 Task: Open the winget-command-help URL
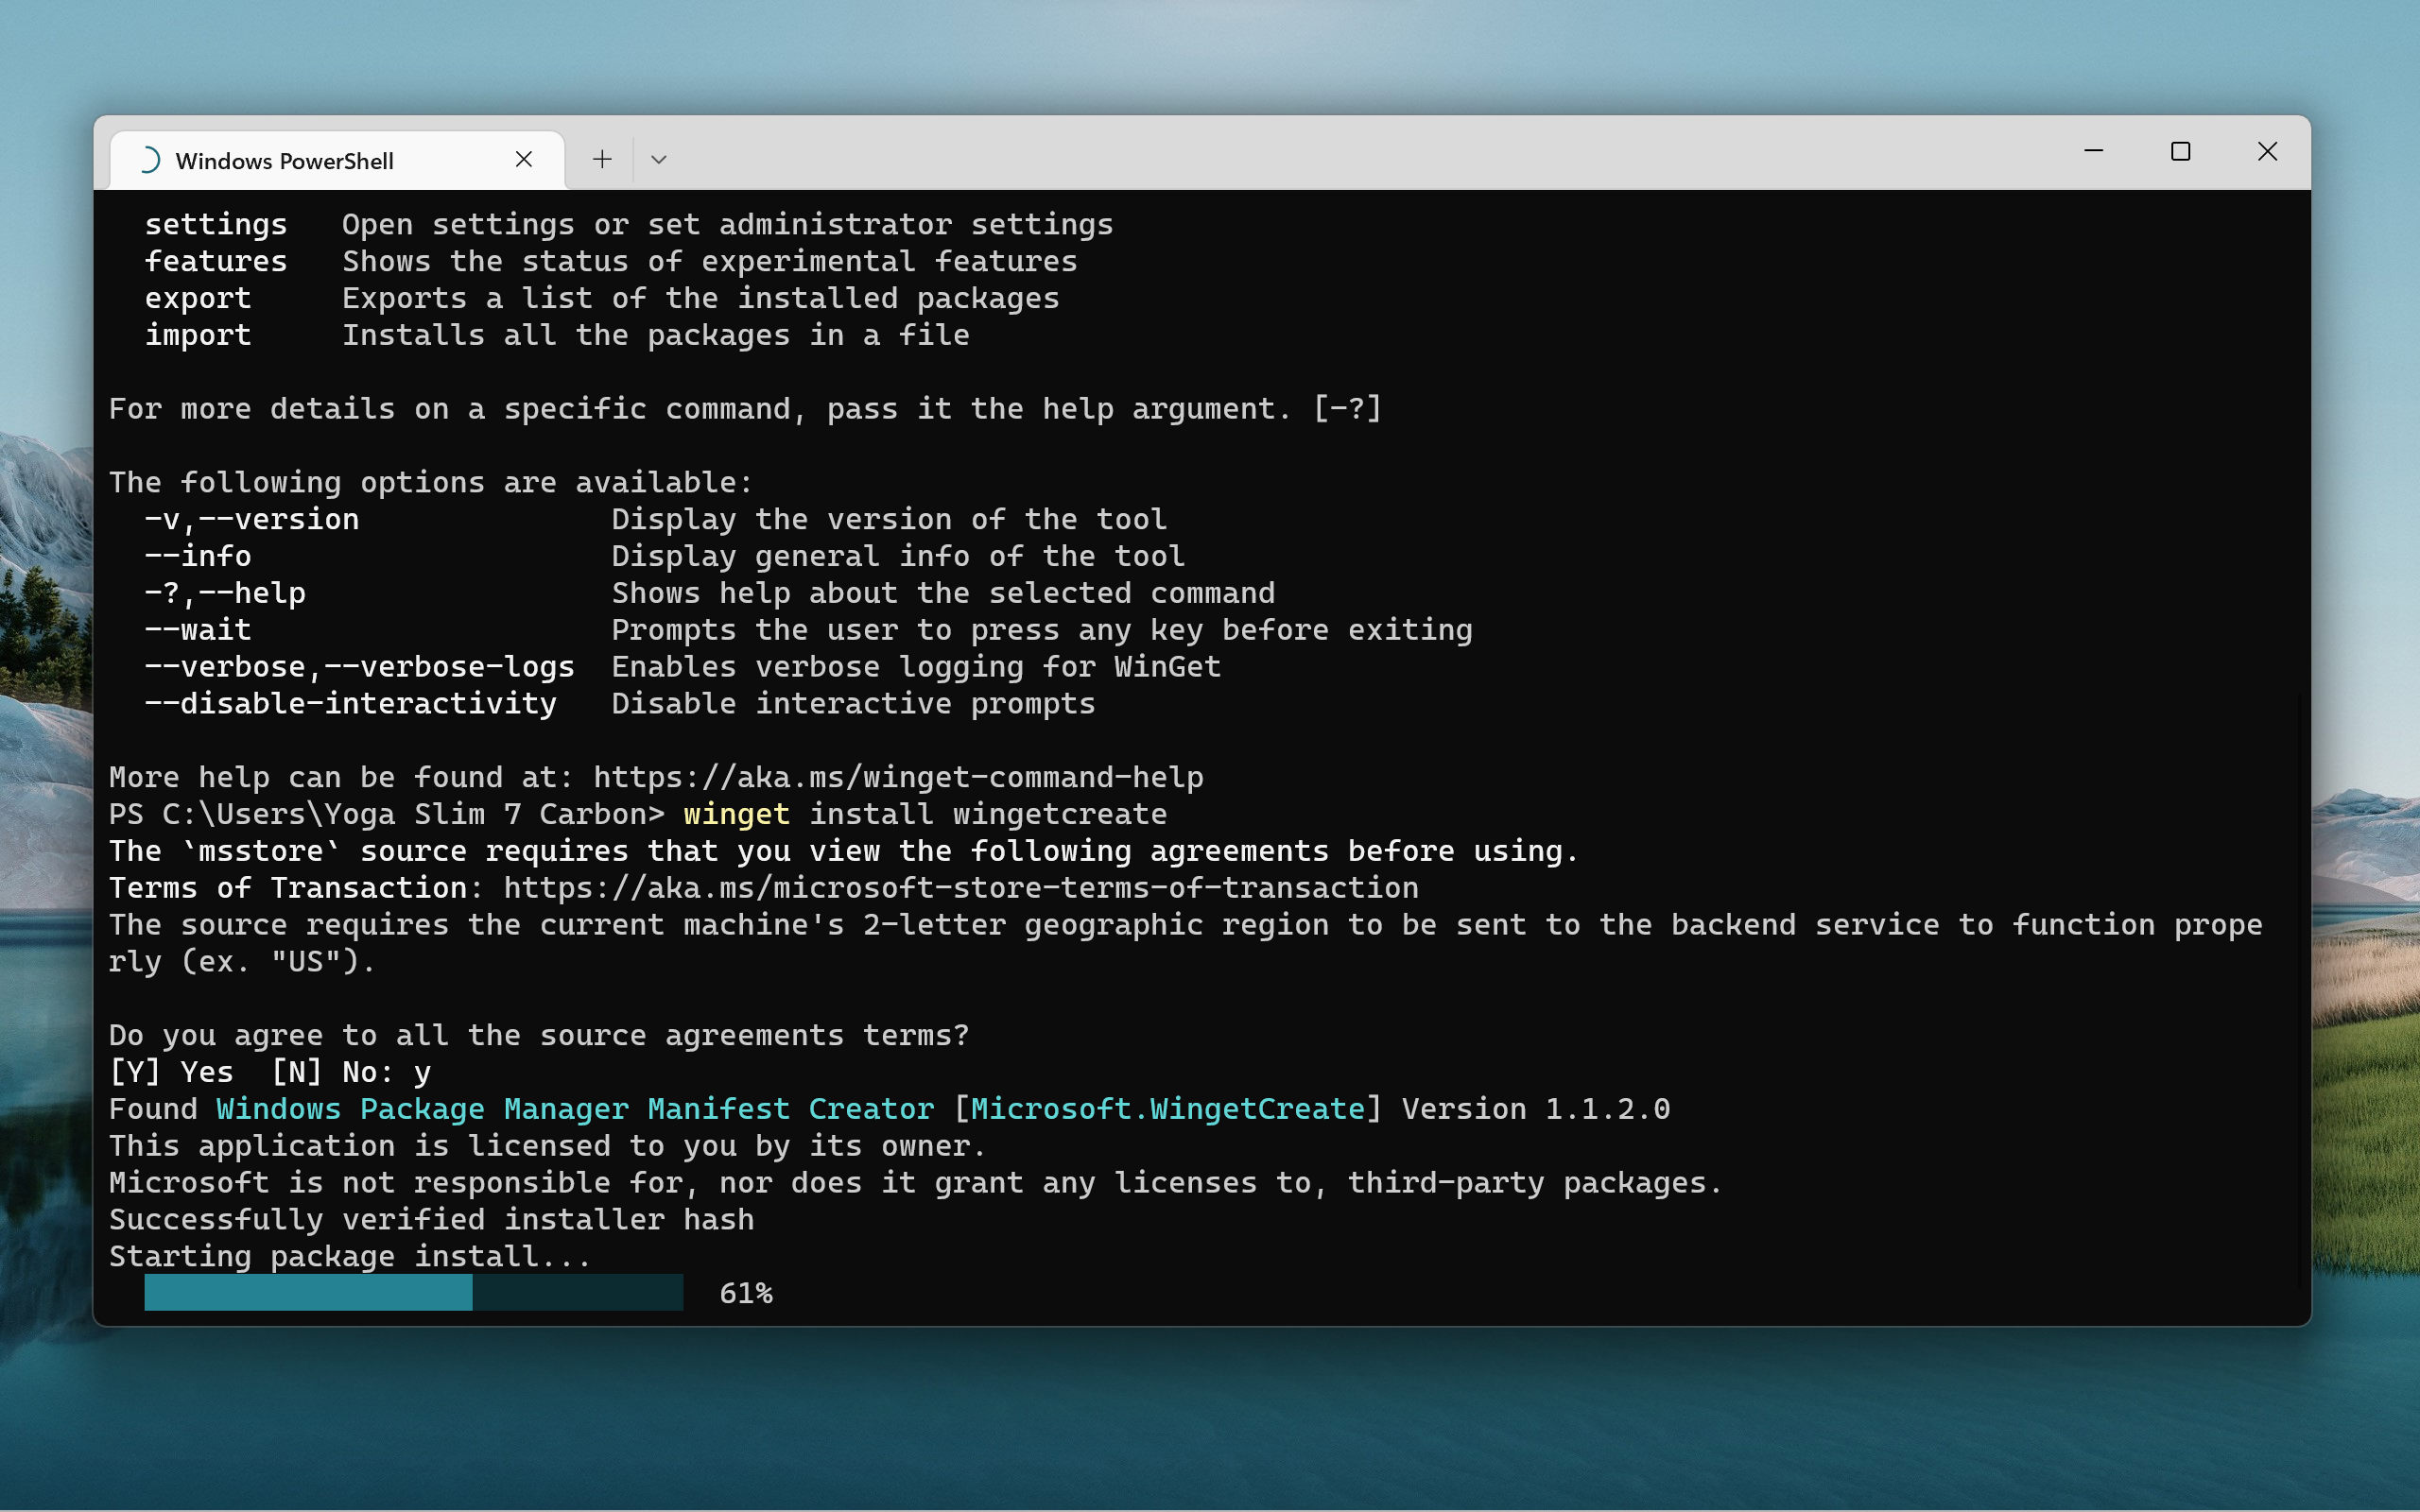(898, 777)
